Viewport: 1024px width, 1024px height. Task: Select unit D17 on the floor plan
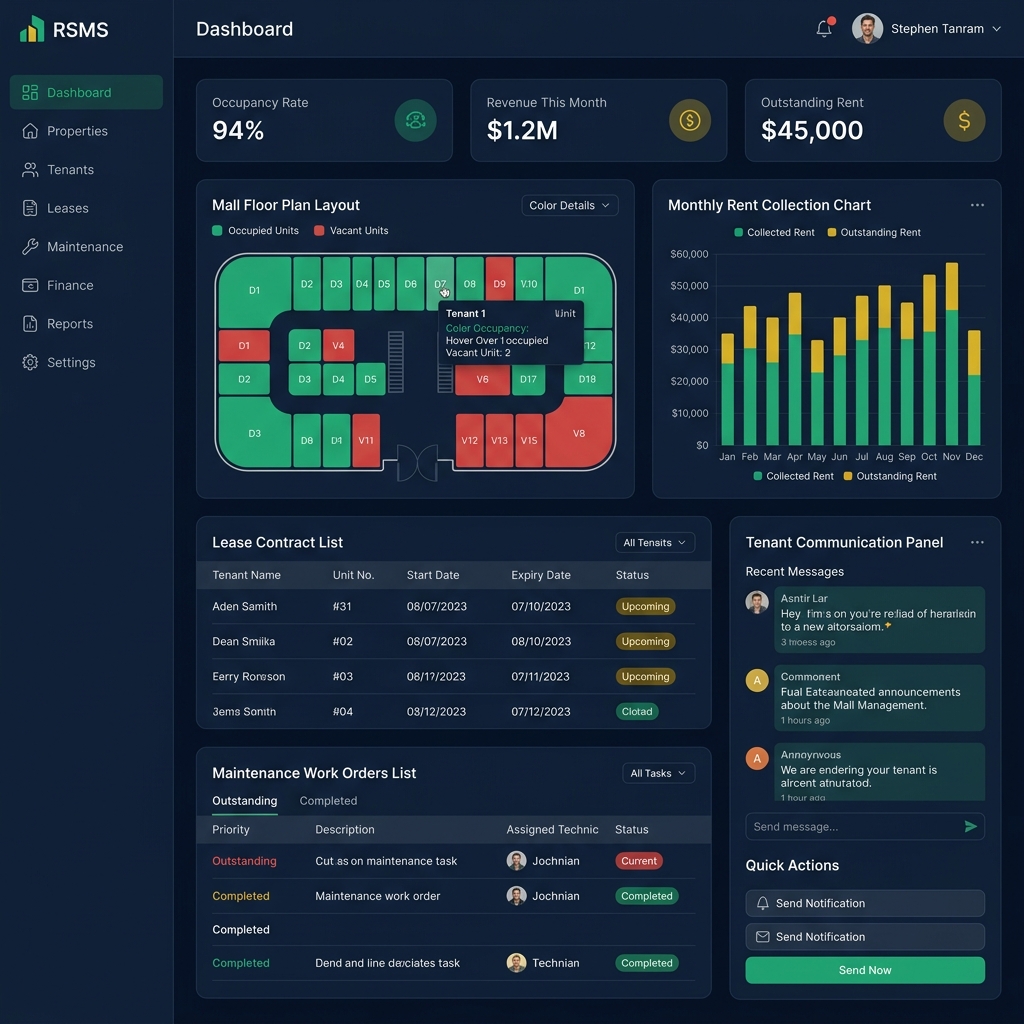[528, 379]
